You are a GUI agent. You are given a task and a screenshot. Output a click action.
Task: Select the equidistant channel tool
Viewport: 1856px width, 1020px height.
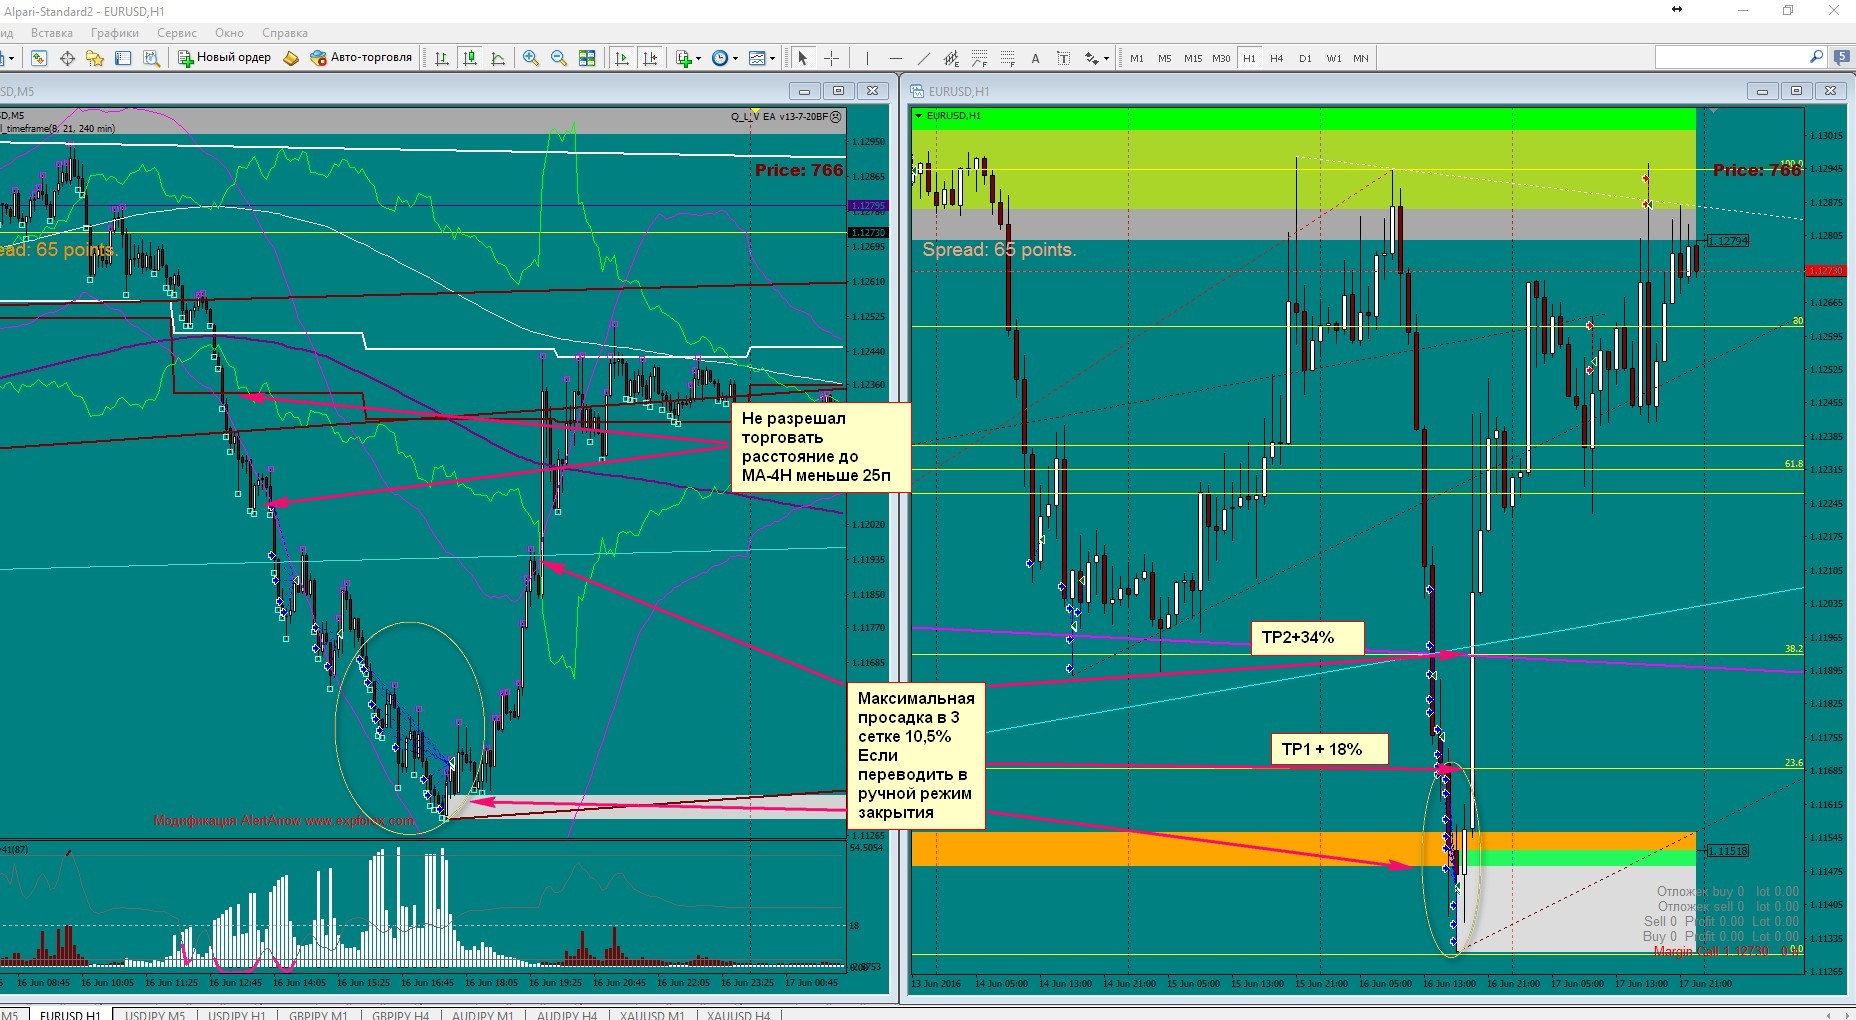pyautogui.click(x=951, y=58)
